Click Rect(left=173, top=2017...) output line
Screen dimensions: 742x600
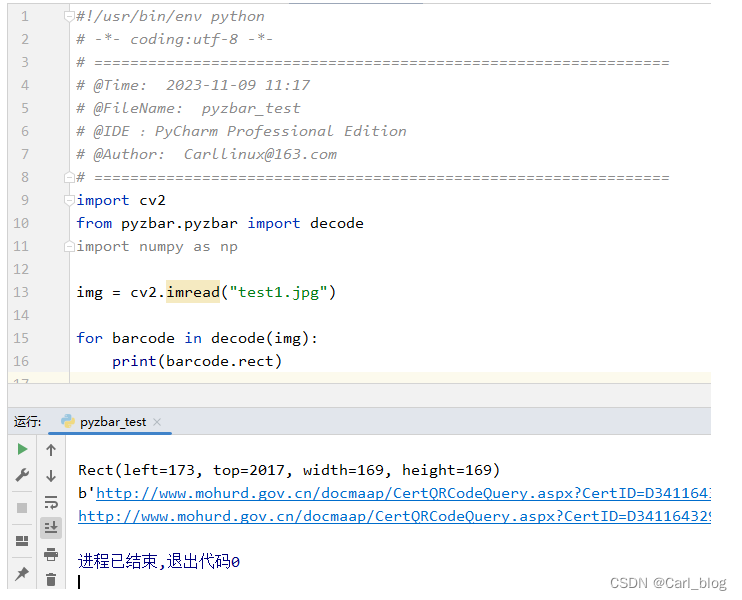[x=289, y=470]
